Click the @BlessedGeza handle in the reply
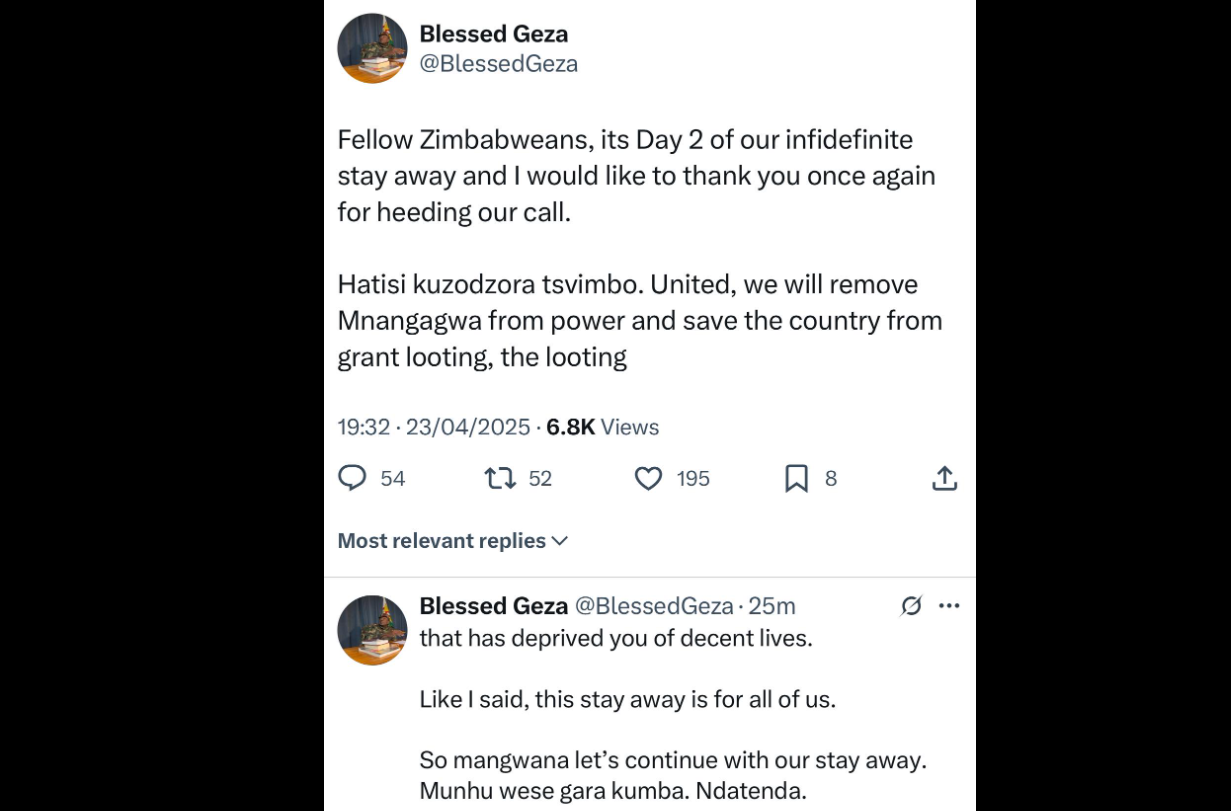This screenshot has height=811, width=1231. pyautogui.click(x=654, y=606)
